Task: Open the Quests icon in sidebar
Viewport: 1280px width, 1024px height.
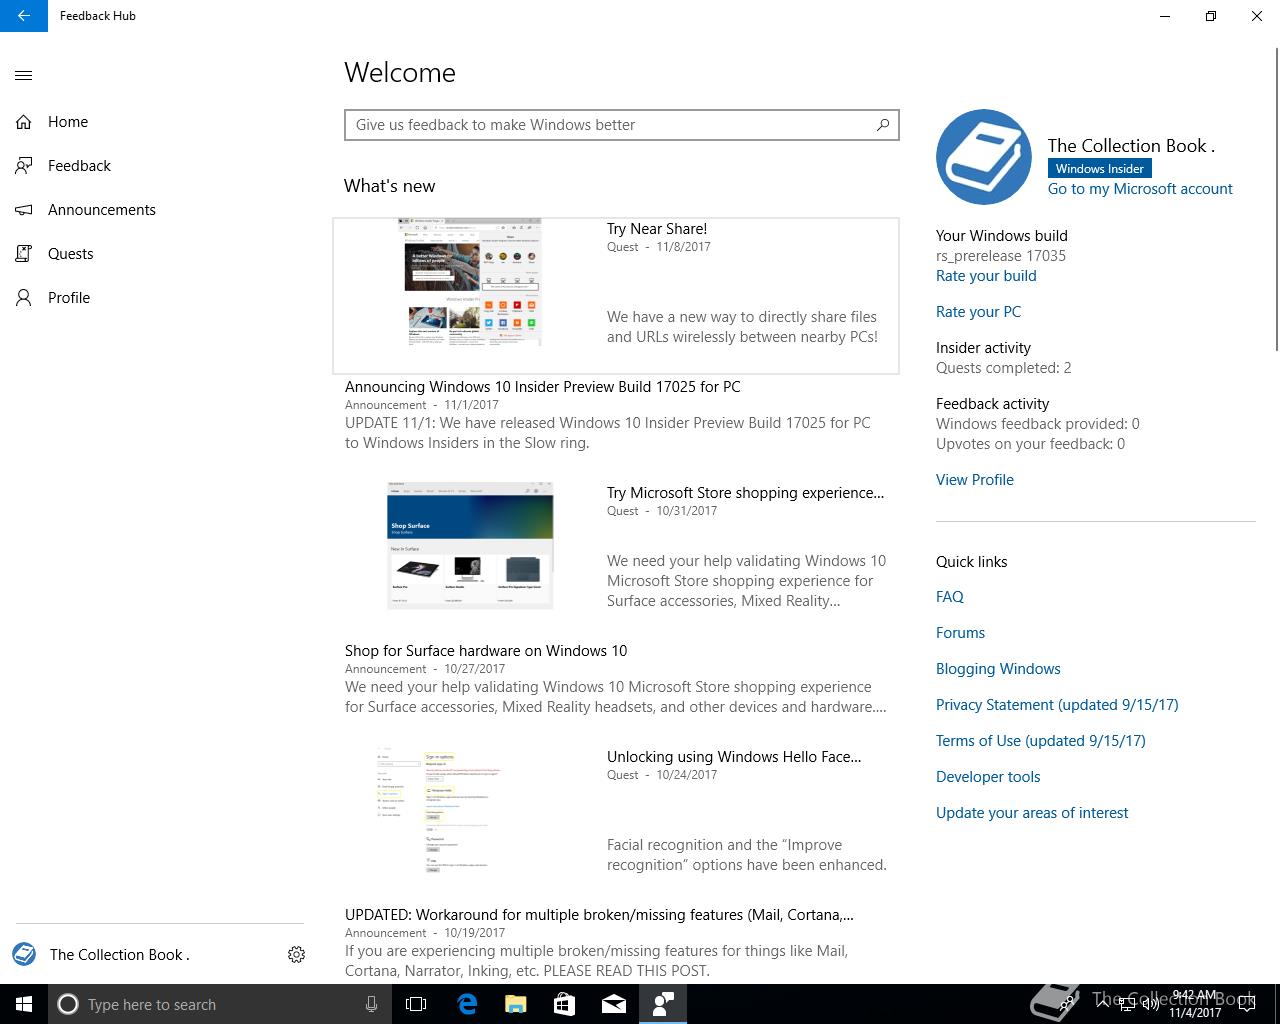Action: point(24,254)
